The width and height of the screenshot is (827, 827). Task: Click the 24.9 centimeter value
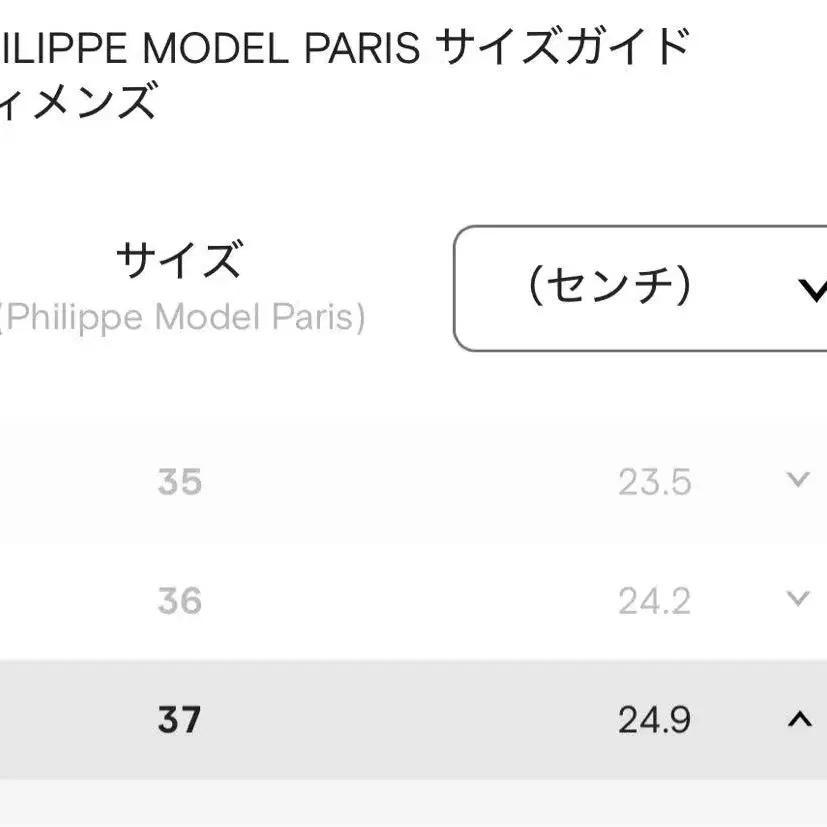655,720
